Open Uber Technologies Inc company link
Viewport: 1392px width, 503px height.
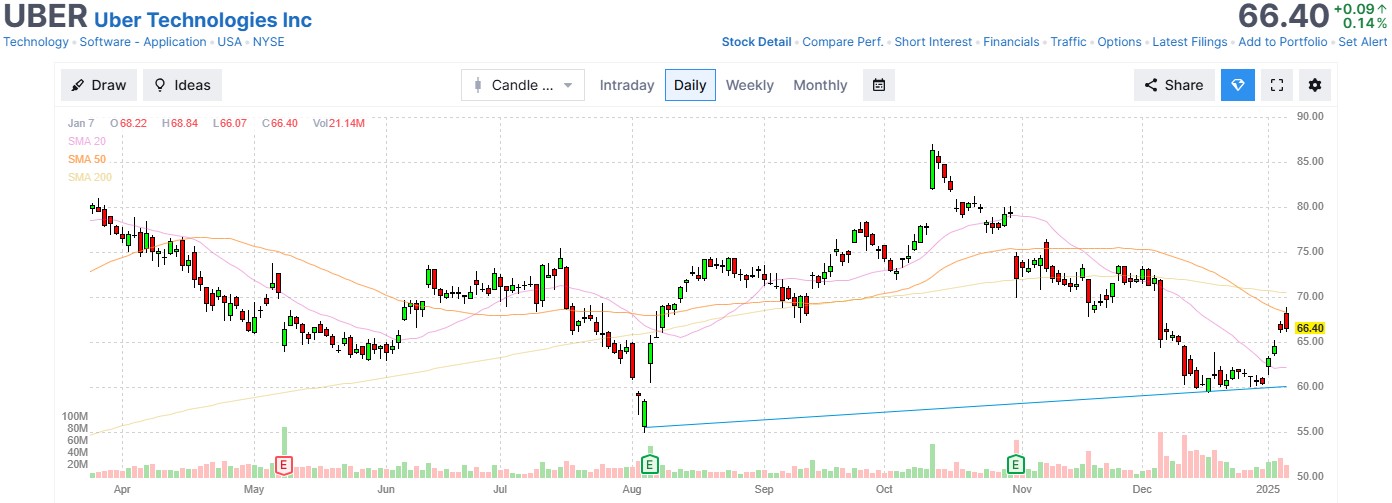203,20
